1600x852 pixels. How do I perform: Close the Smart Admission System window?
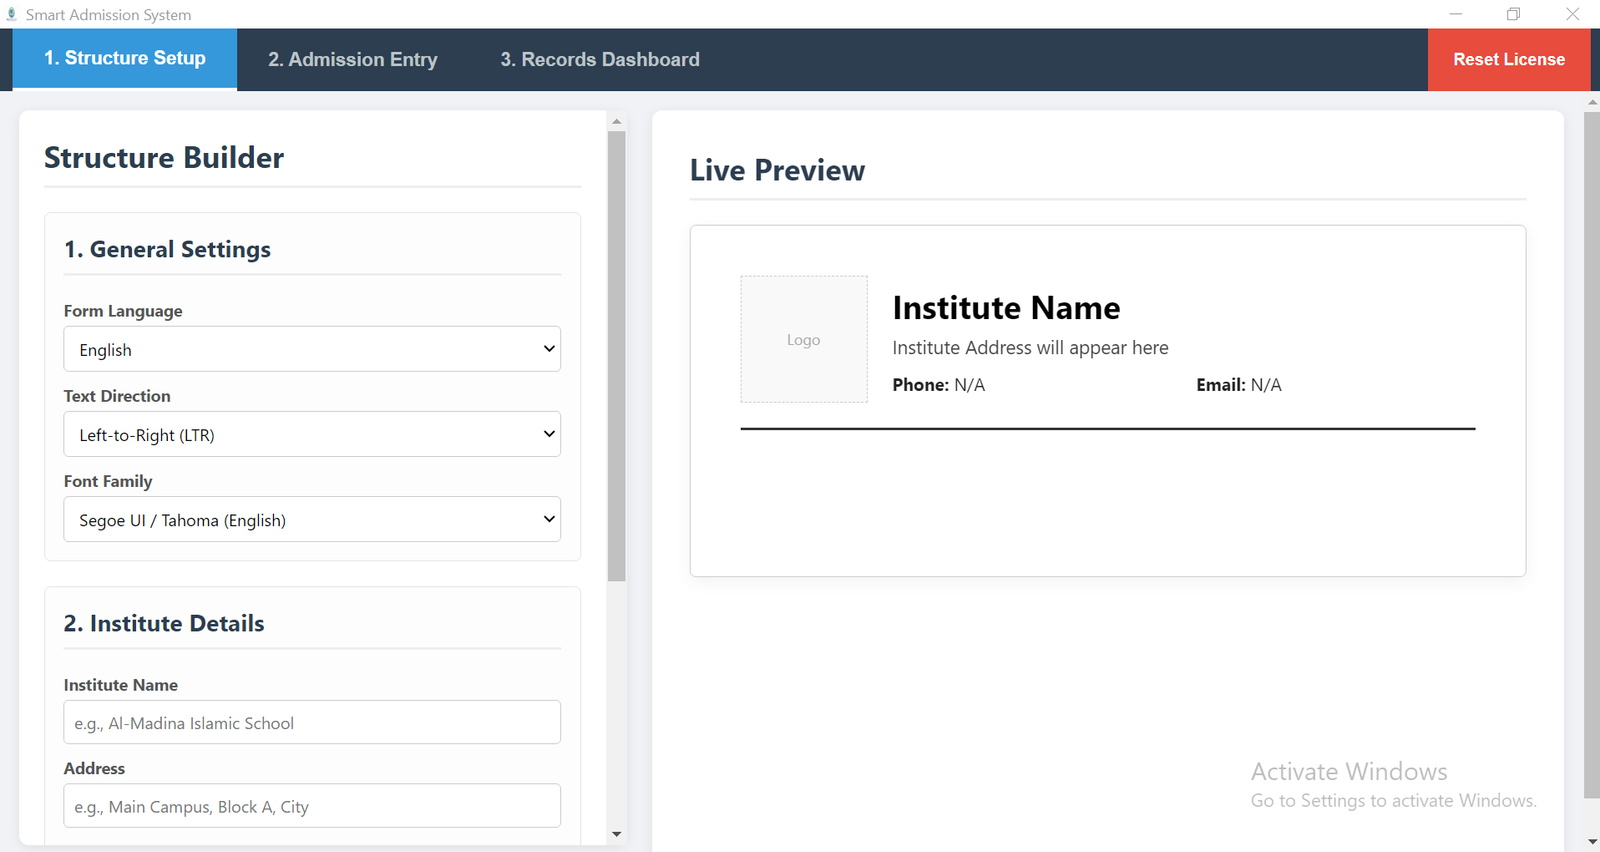coord(1572,14)
